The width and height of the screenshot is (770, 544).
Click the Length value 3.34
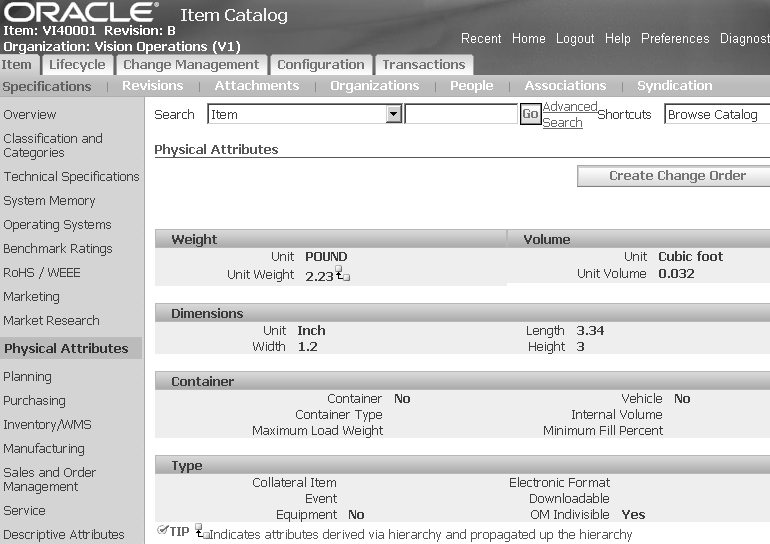point(590,331)
